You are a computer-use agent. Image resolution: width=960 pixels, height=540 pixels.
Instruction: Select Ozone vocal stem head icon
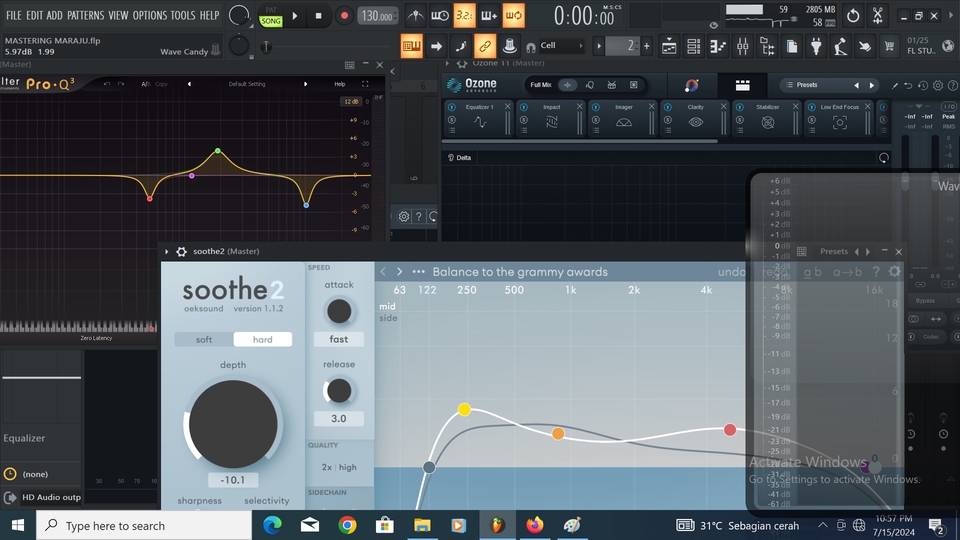click(x=590, y=85)
